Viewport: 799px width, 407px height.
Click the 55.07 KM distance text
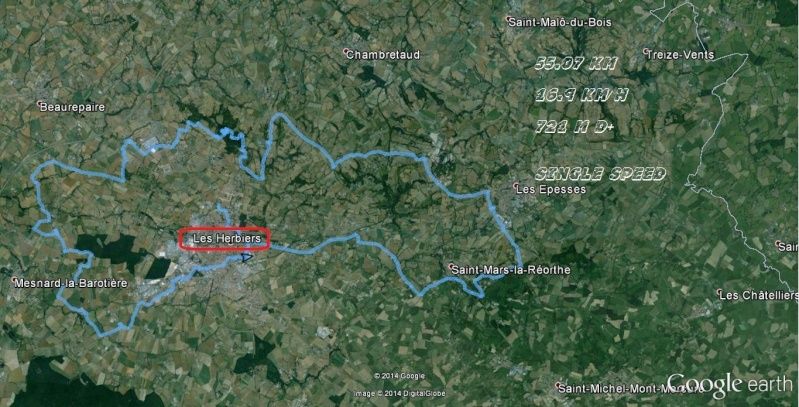point(576,64)
